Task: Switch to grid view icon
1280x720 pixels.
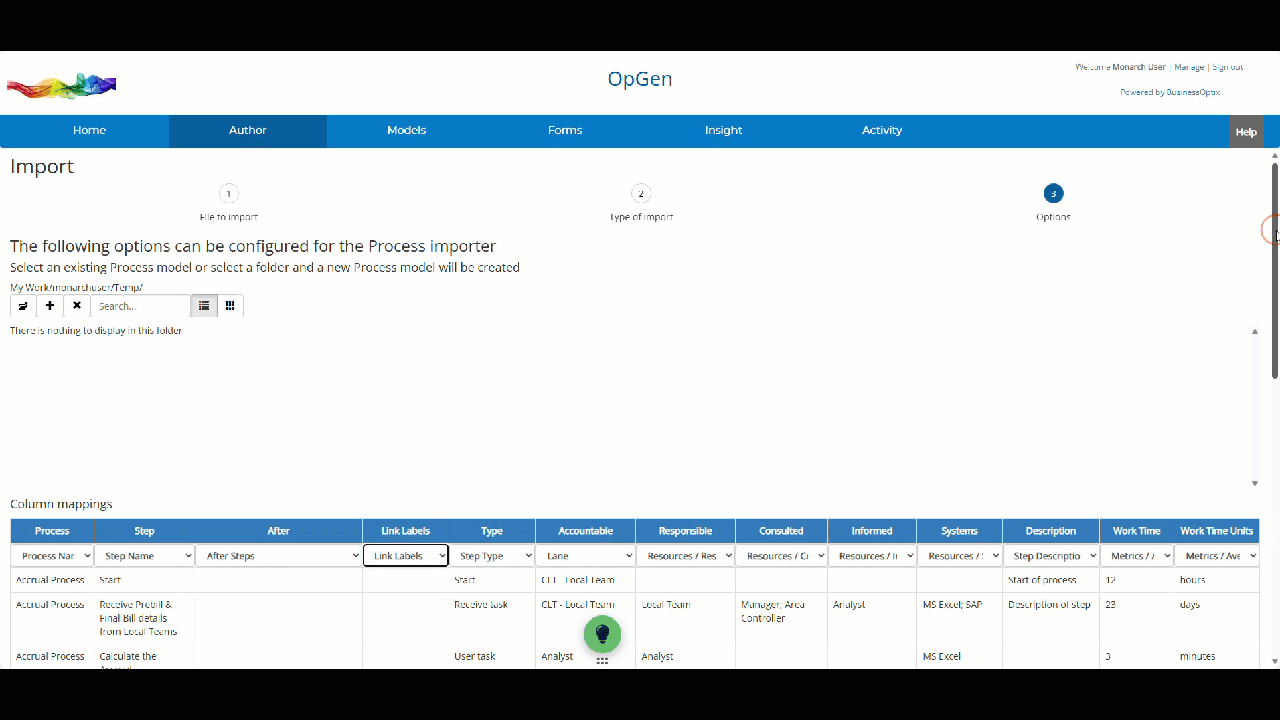Action: click(230, 306)
